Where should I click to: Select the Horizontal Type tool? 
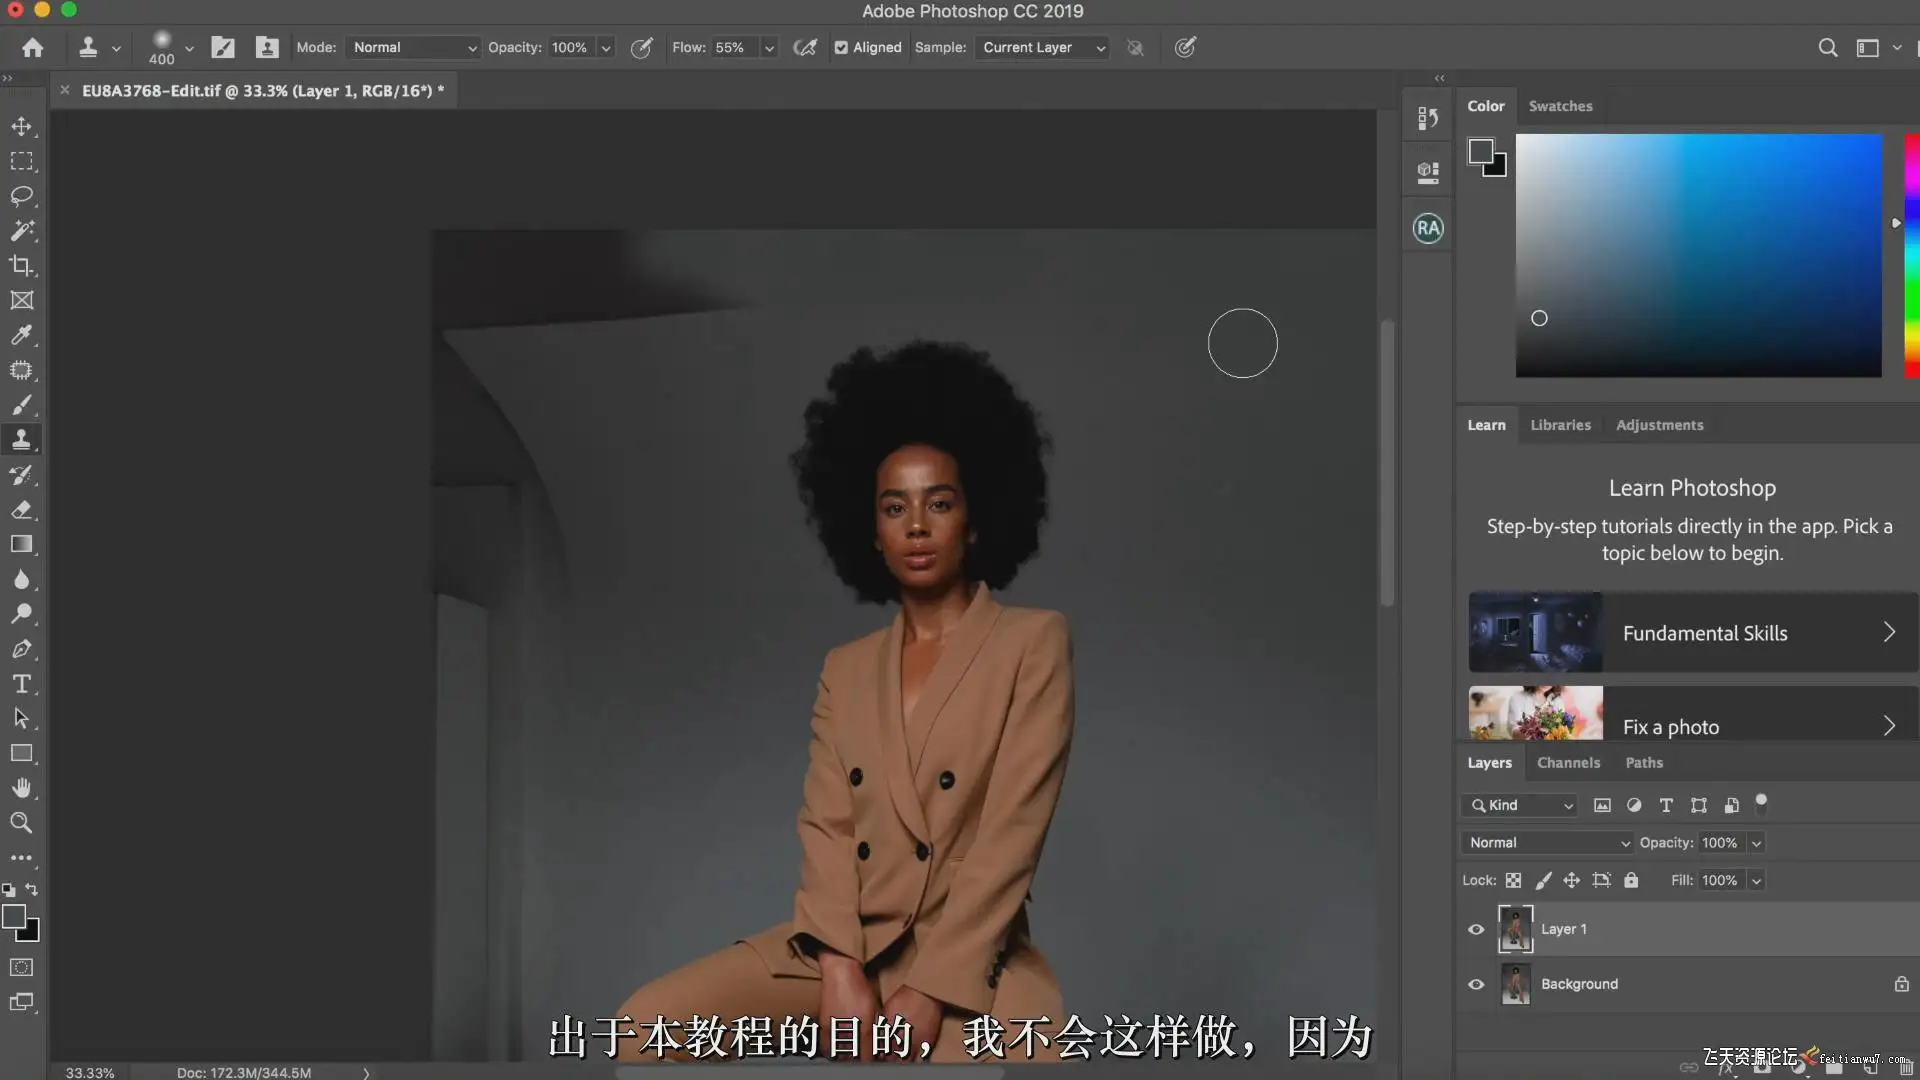[x=21, y=684]
